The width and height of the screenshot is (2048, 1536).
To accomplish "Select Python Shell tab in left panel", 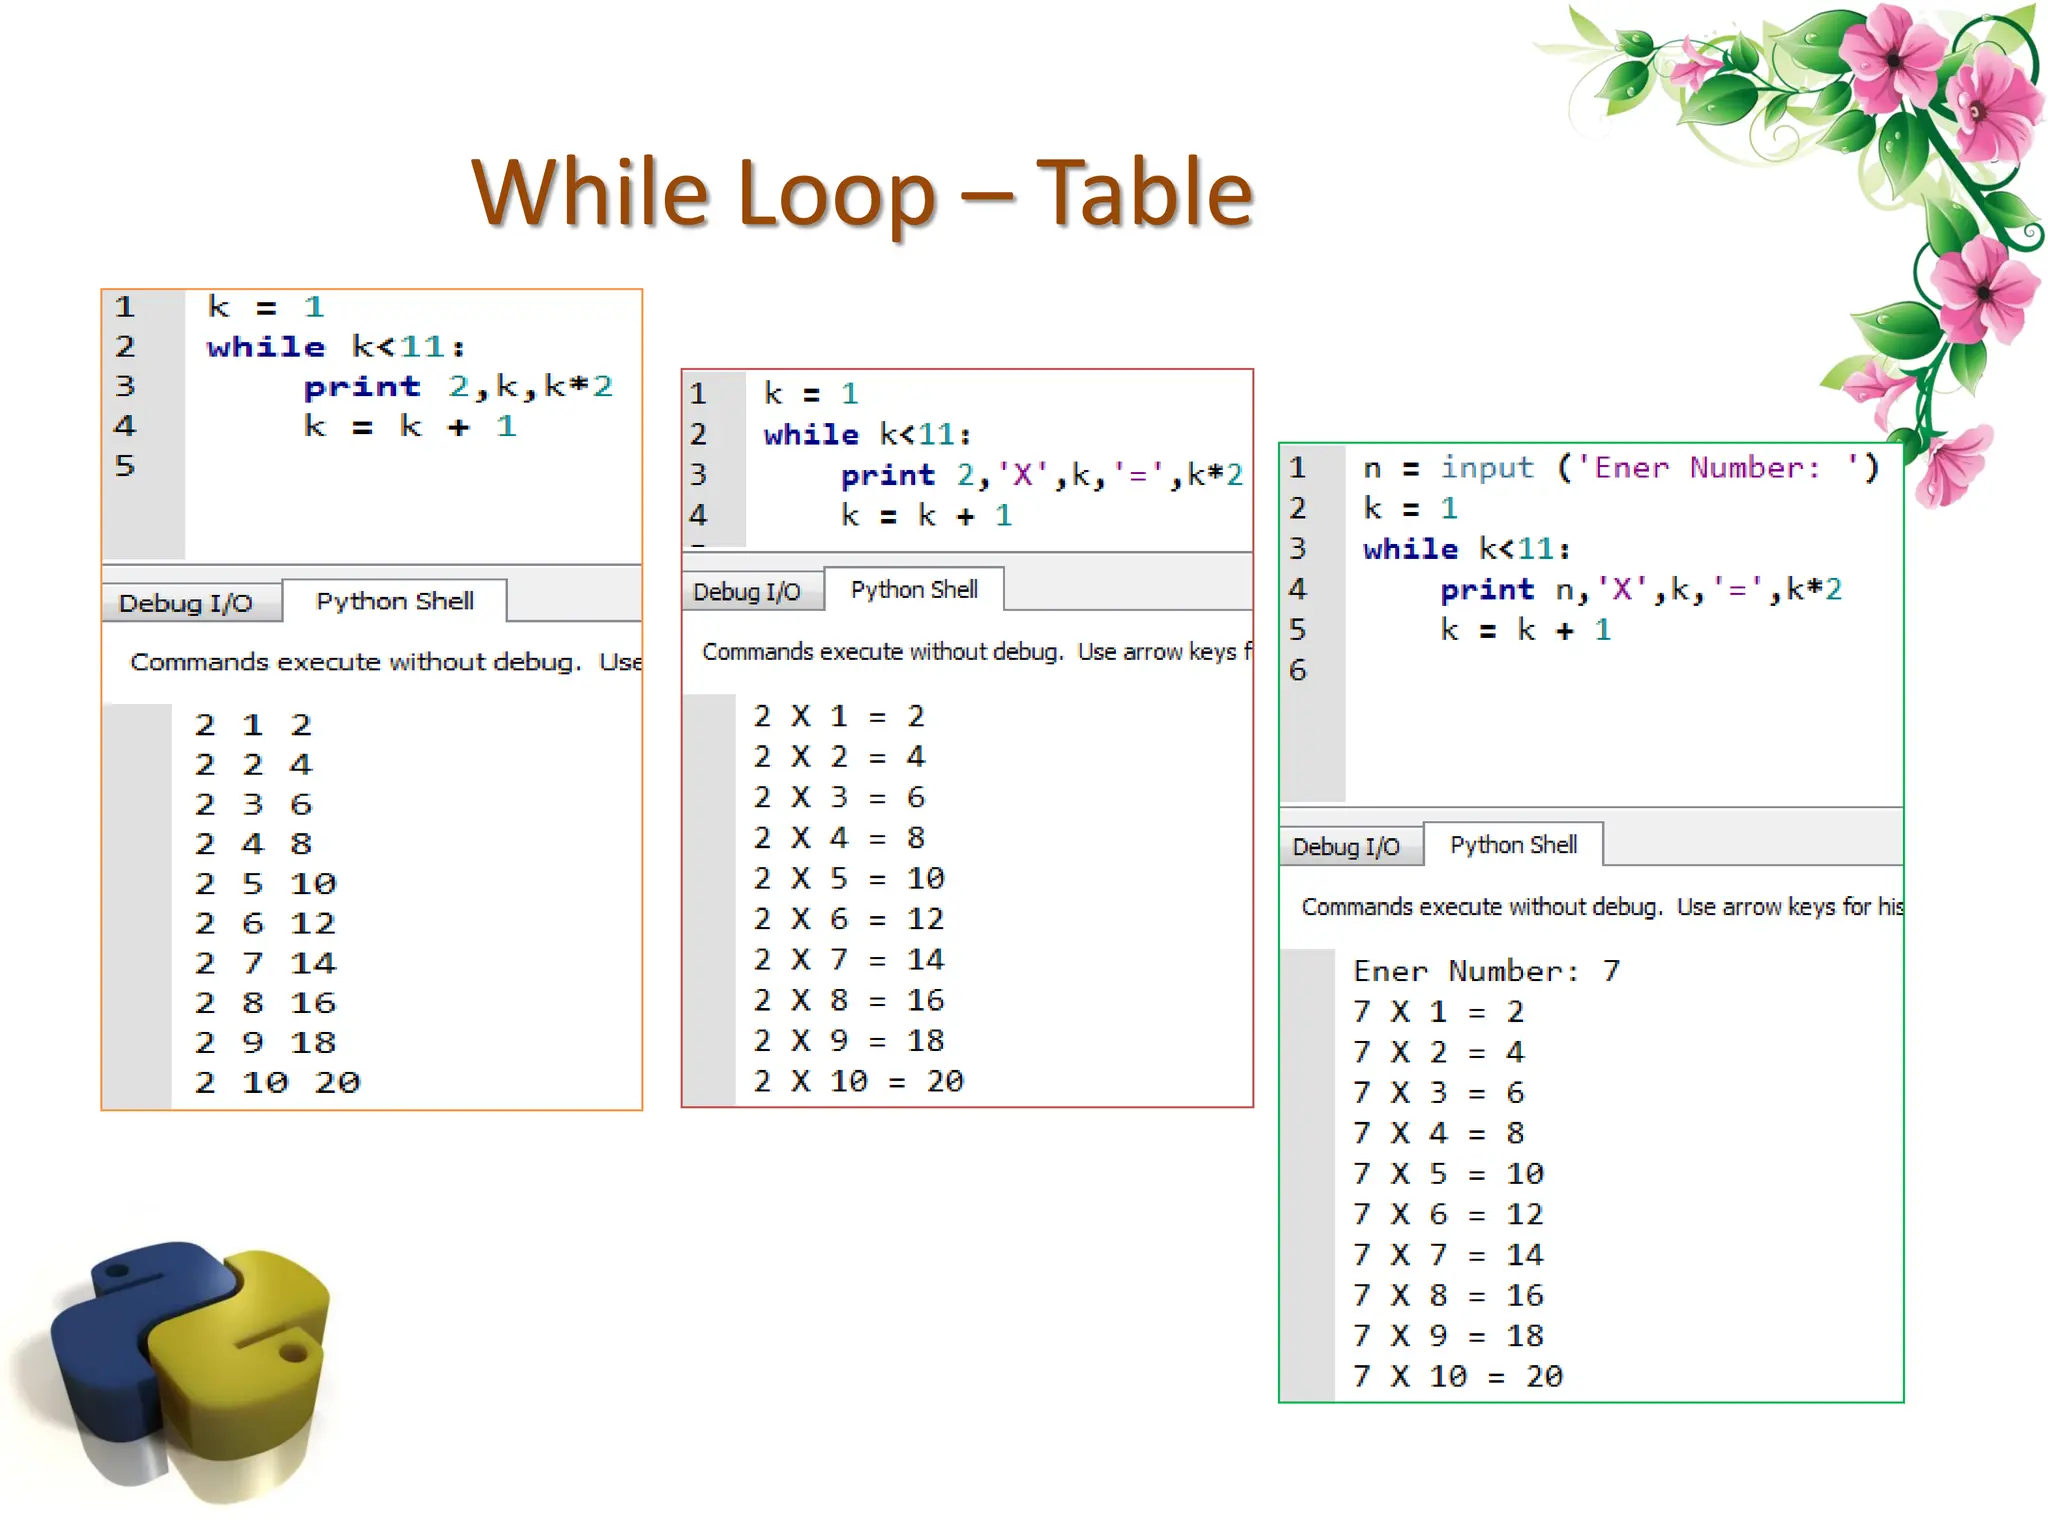I will (x=394, y=601).
